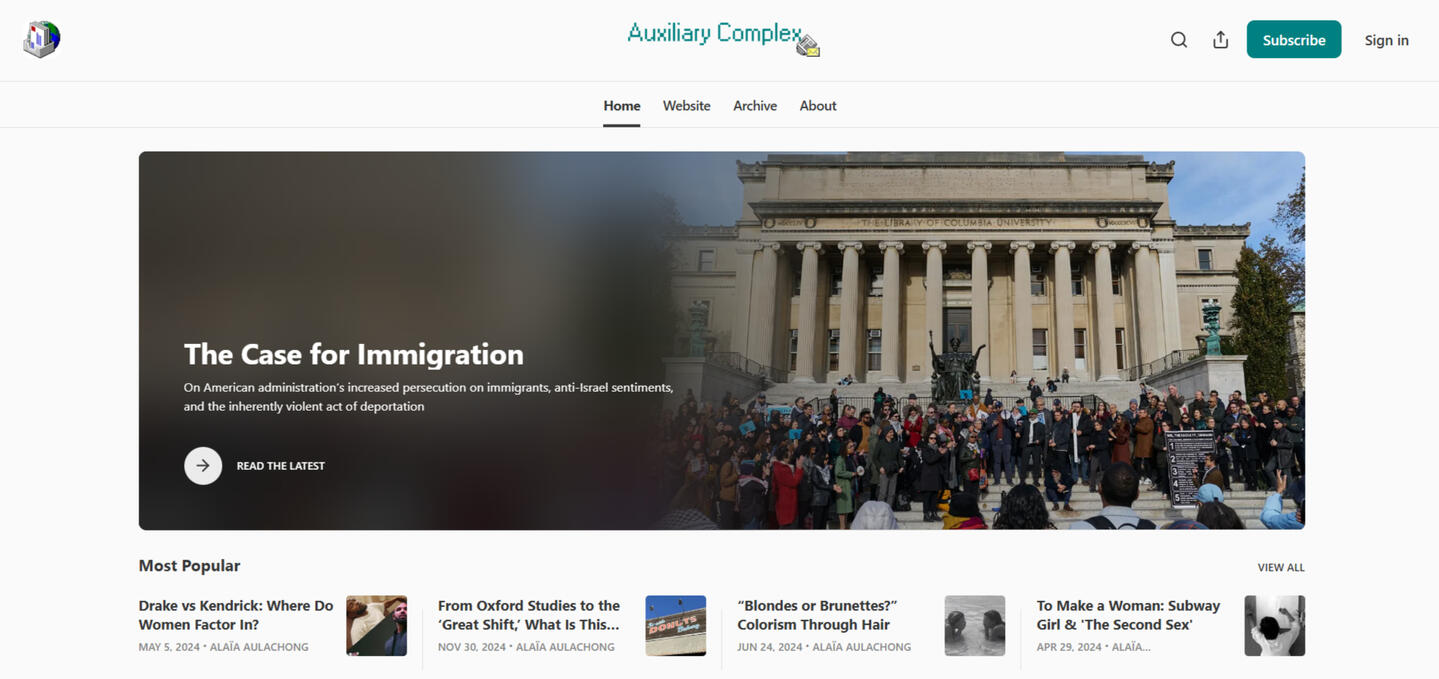Open the search magnifier icon
This screenshot has height=679, width=1439.
coord(1179,40)
